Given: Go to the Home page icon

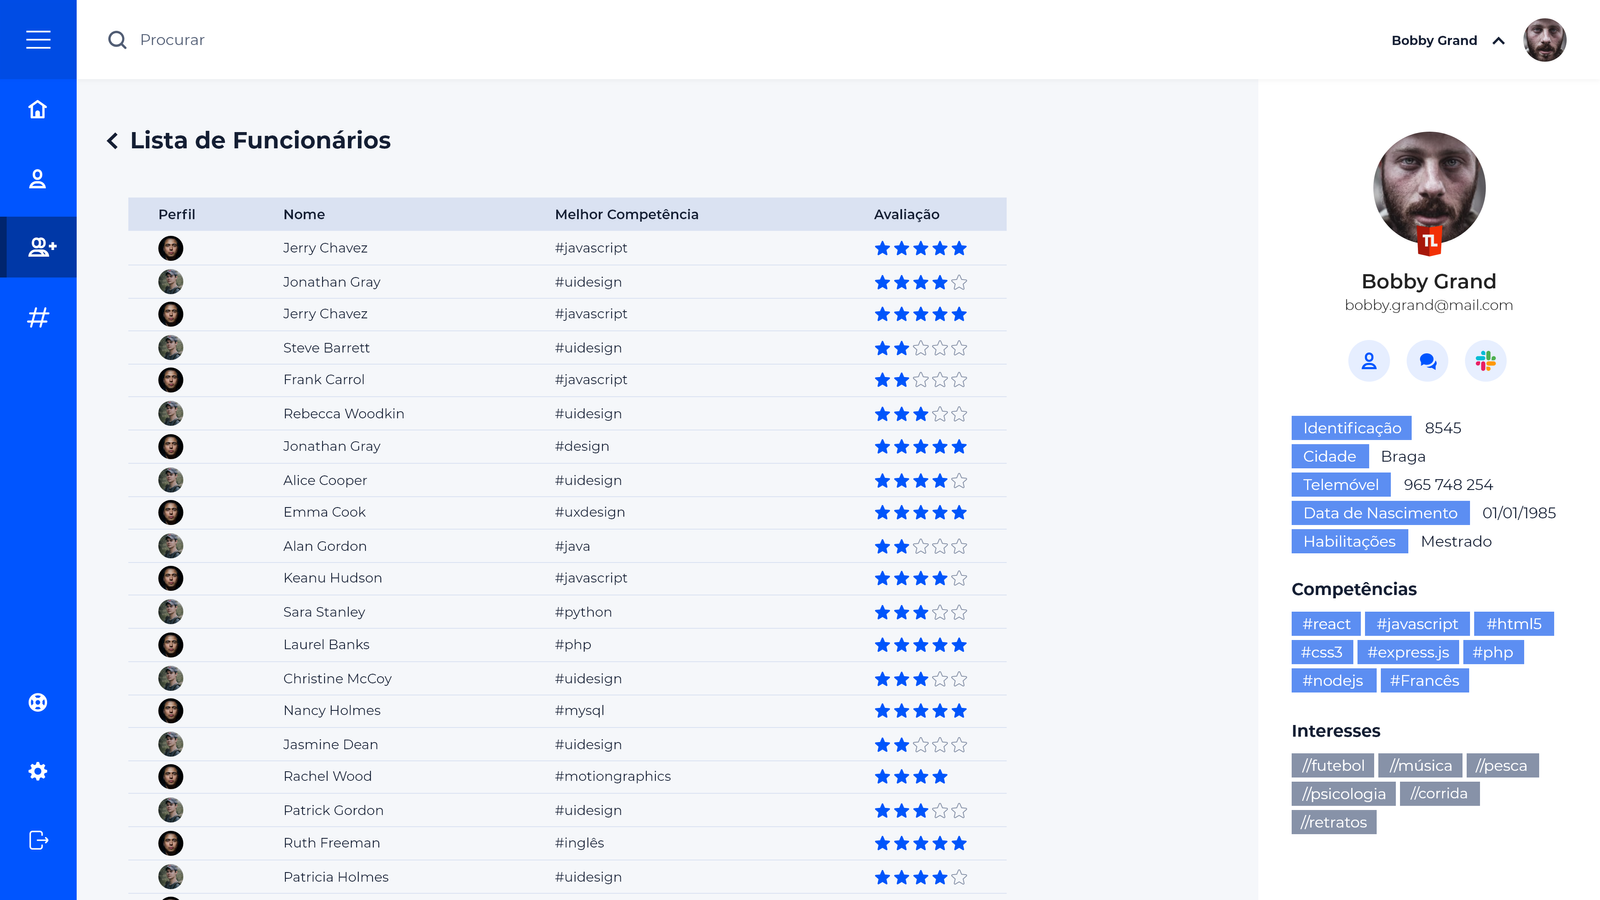Looking at the screenshot, I should coord(38,109).
